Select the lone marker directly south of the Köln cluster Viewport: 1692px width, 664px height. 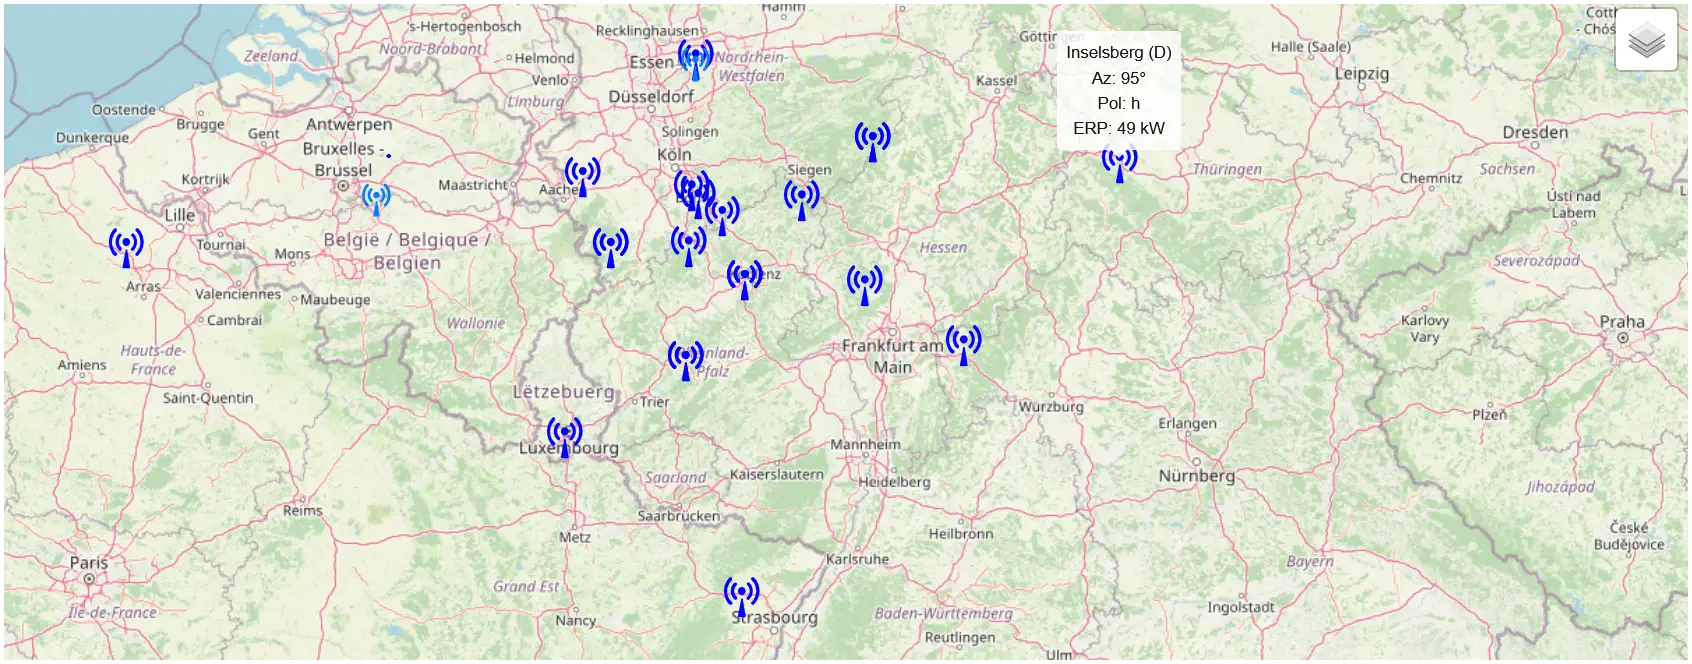[688, 245]
